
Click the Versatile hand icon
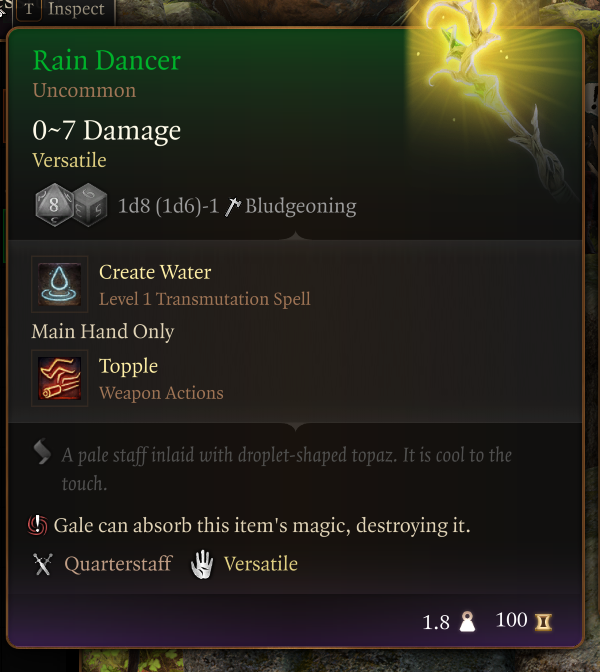click(202, 564)
